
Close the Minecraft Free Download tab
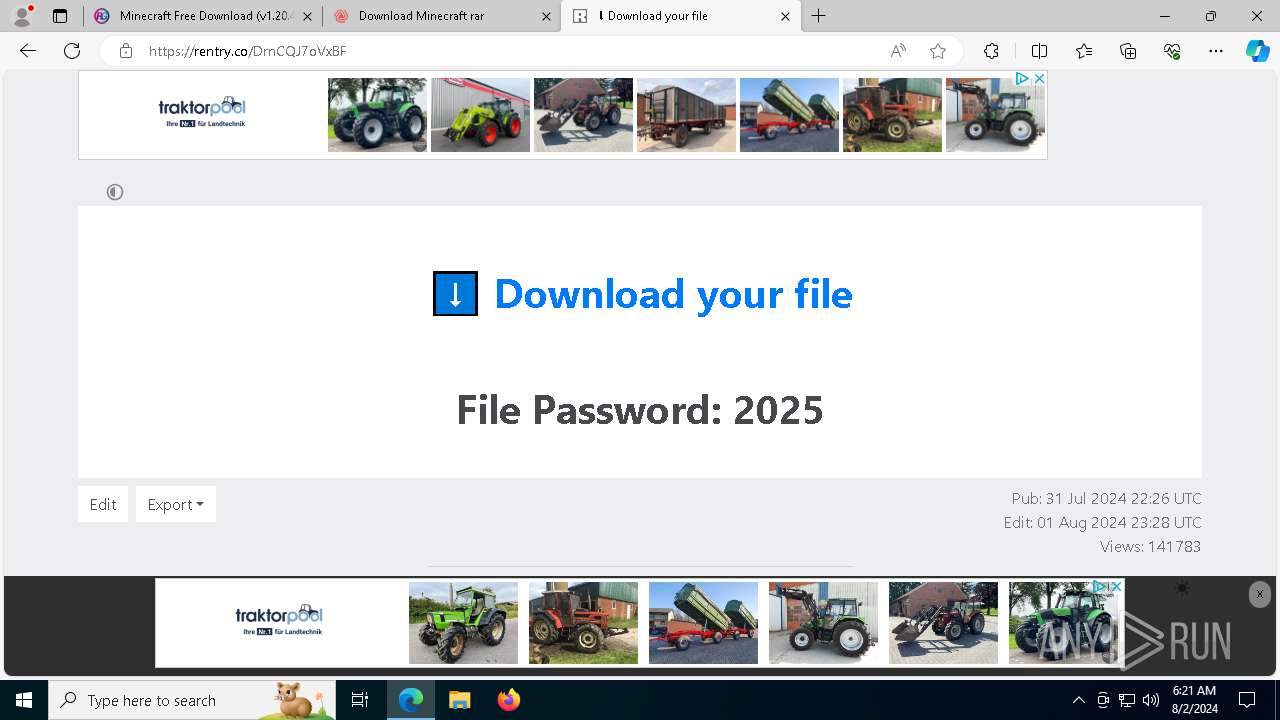(x=307, y=16)
